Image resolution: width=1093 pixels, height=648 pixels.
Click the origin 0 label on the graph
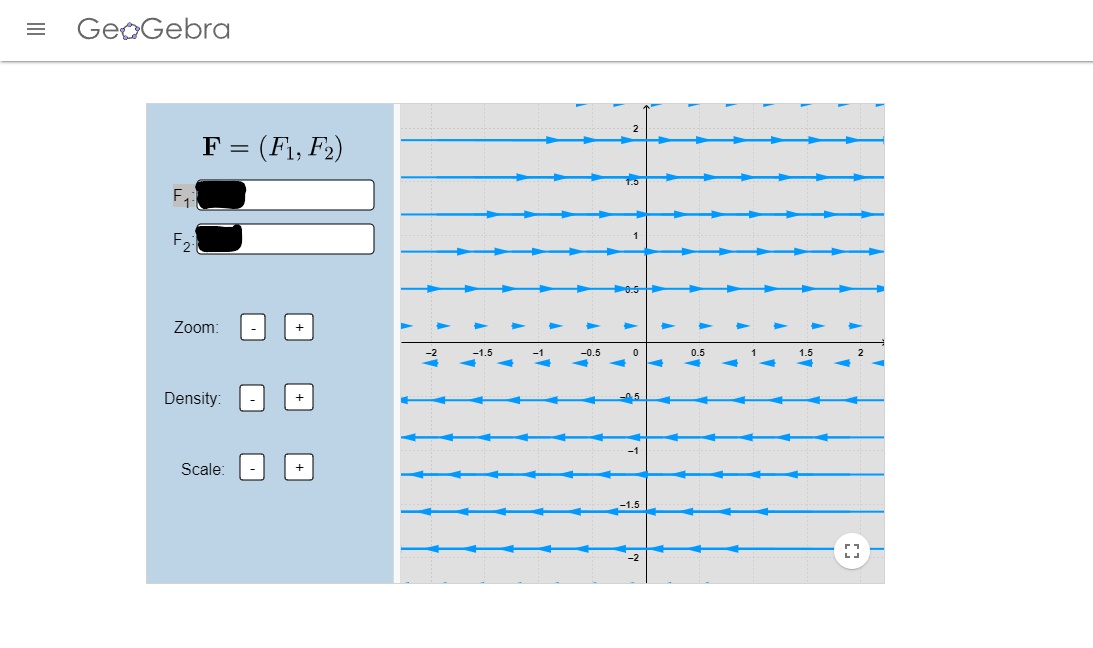tap(635, 353)
